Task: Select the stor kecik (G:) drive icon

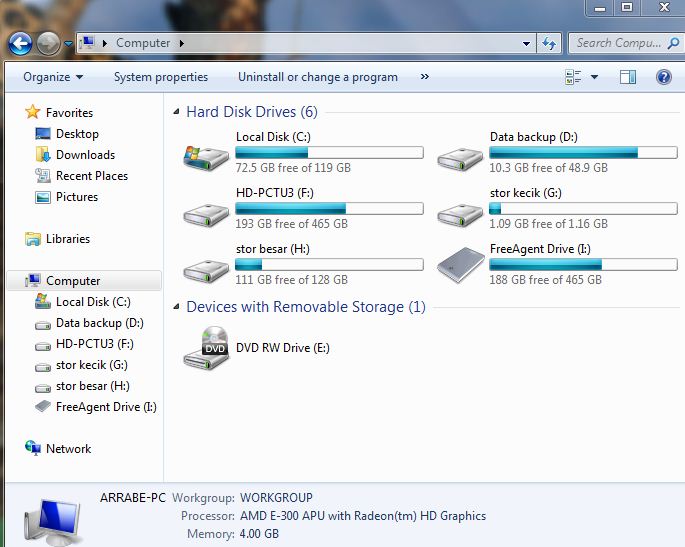Action: coord(460,215)
